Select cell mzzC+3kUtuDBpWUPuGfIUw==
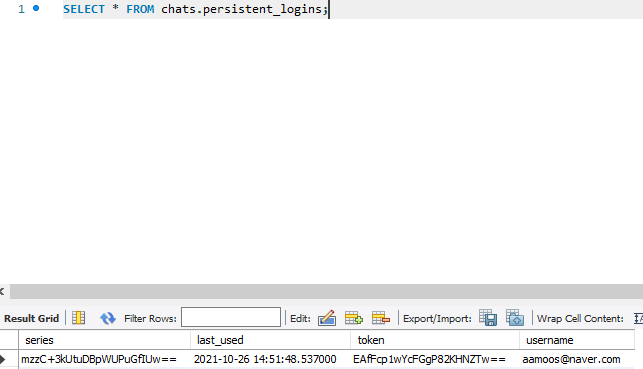 pyautogui.click(x=105, y=359)
